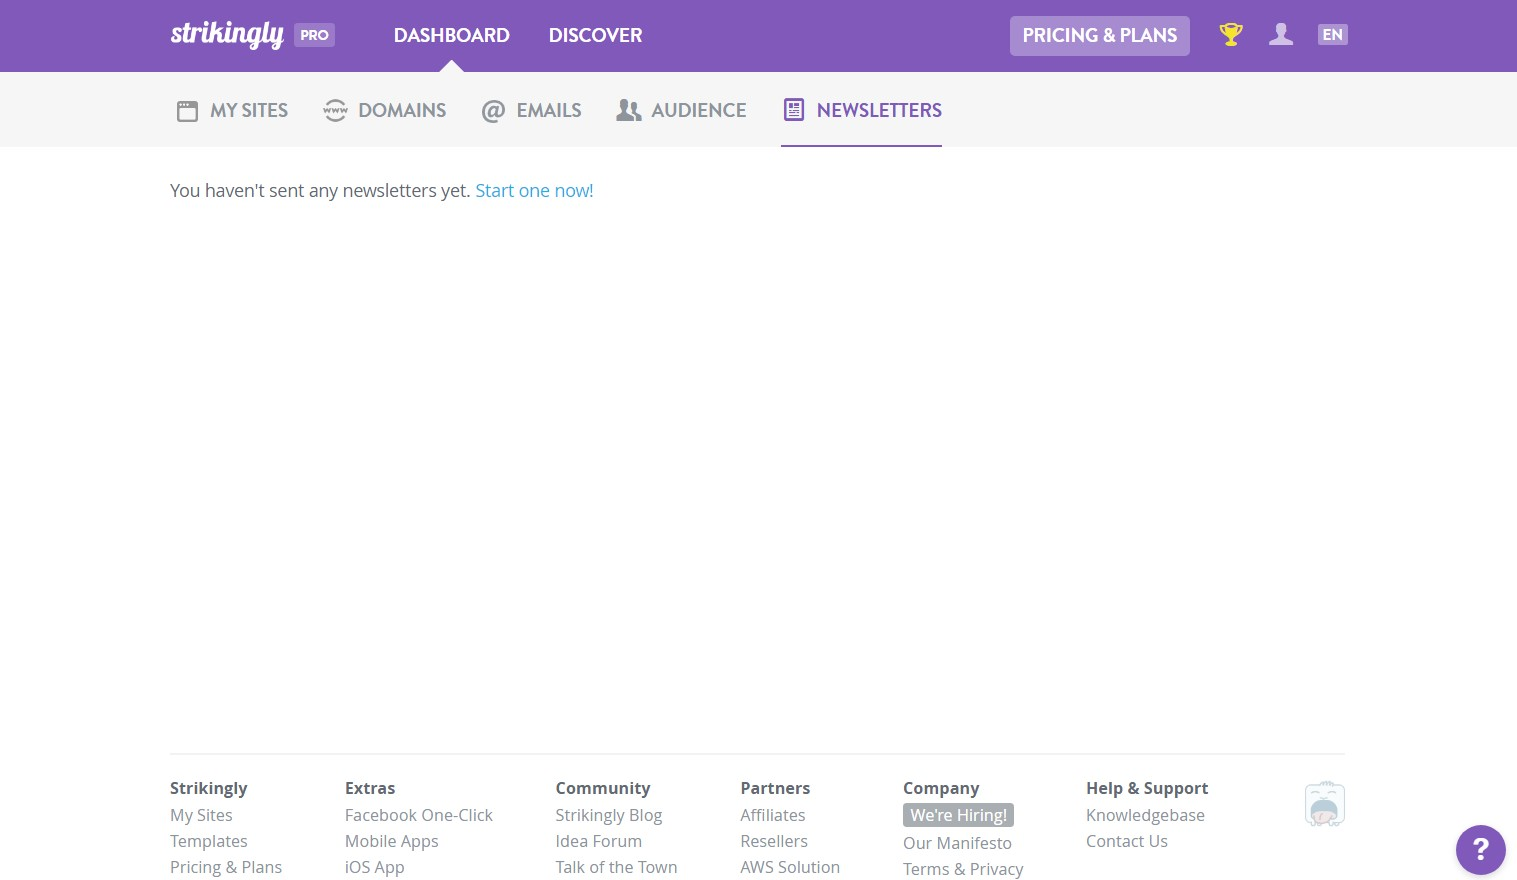Click the trophy rewards icon

(x=1231, y=34)
